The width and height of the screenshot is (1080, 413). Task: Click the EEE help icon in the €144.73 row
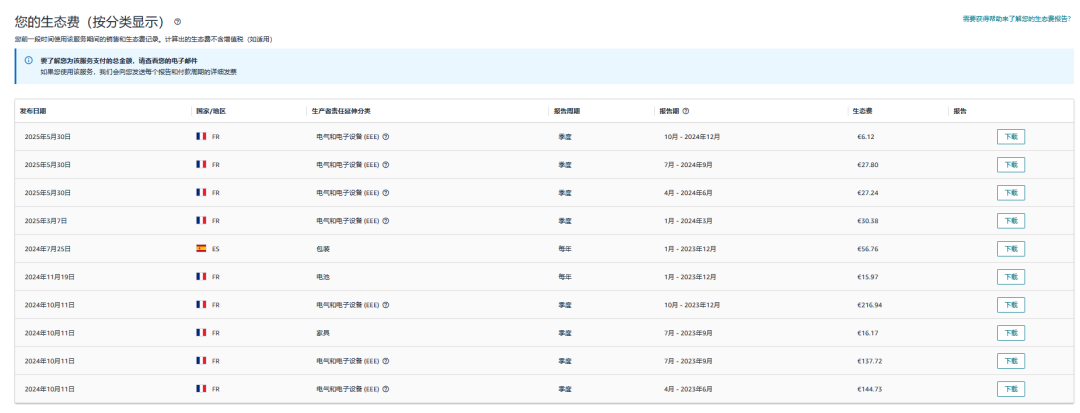coord(386,388)
